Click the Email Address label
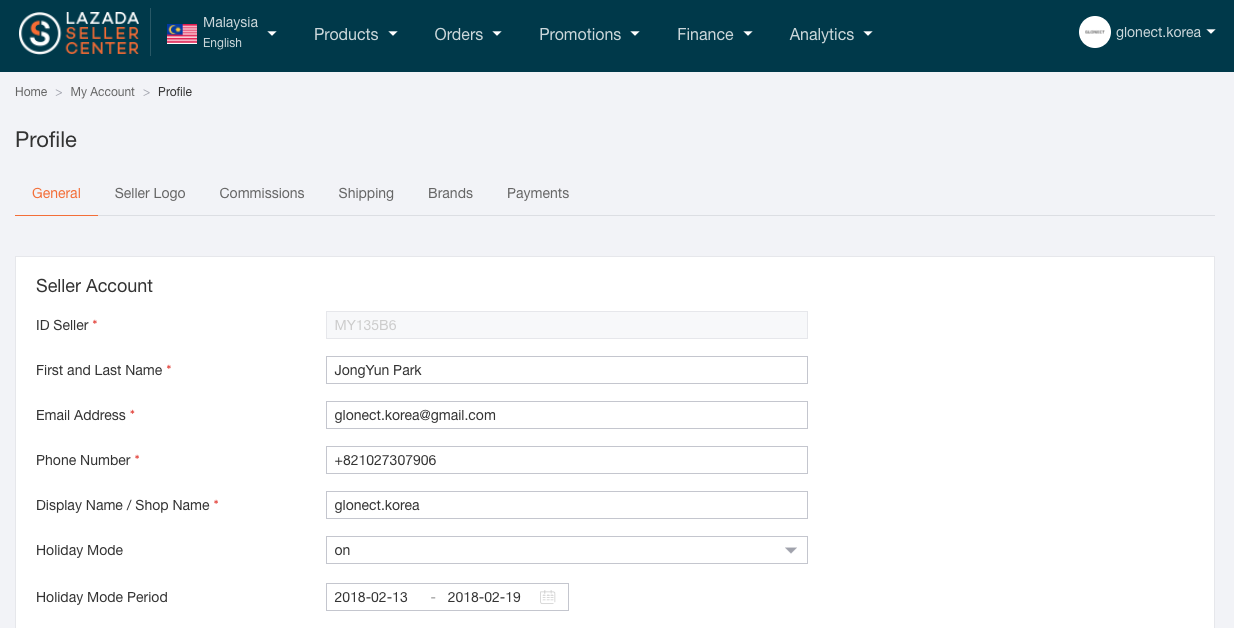Viewport: 1234px width, 628px height. [81, 415]
